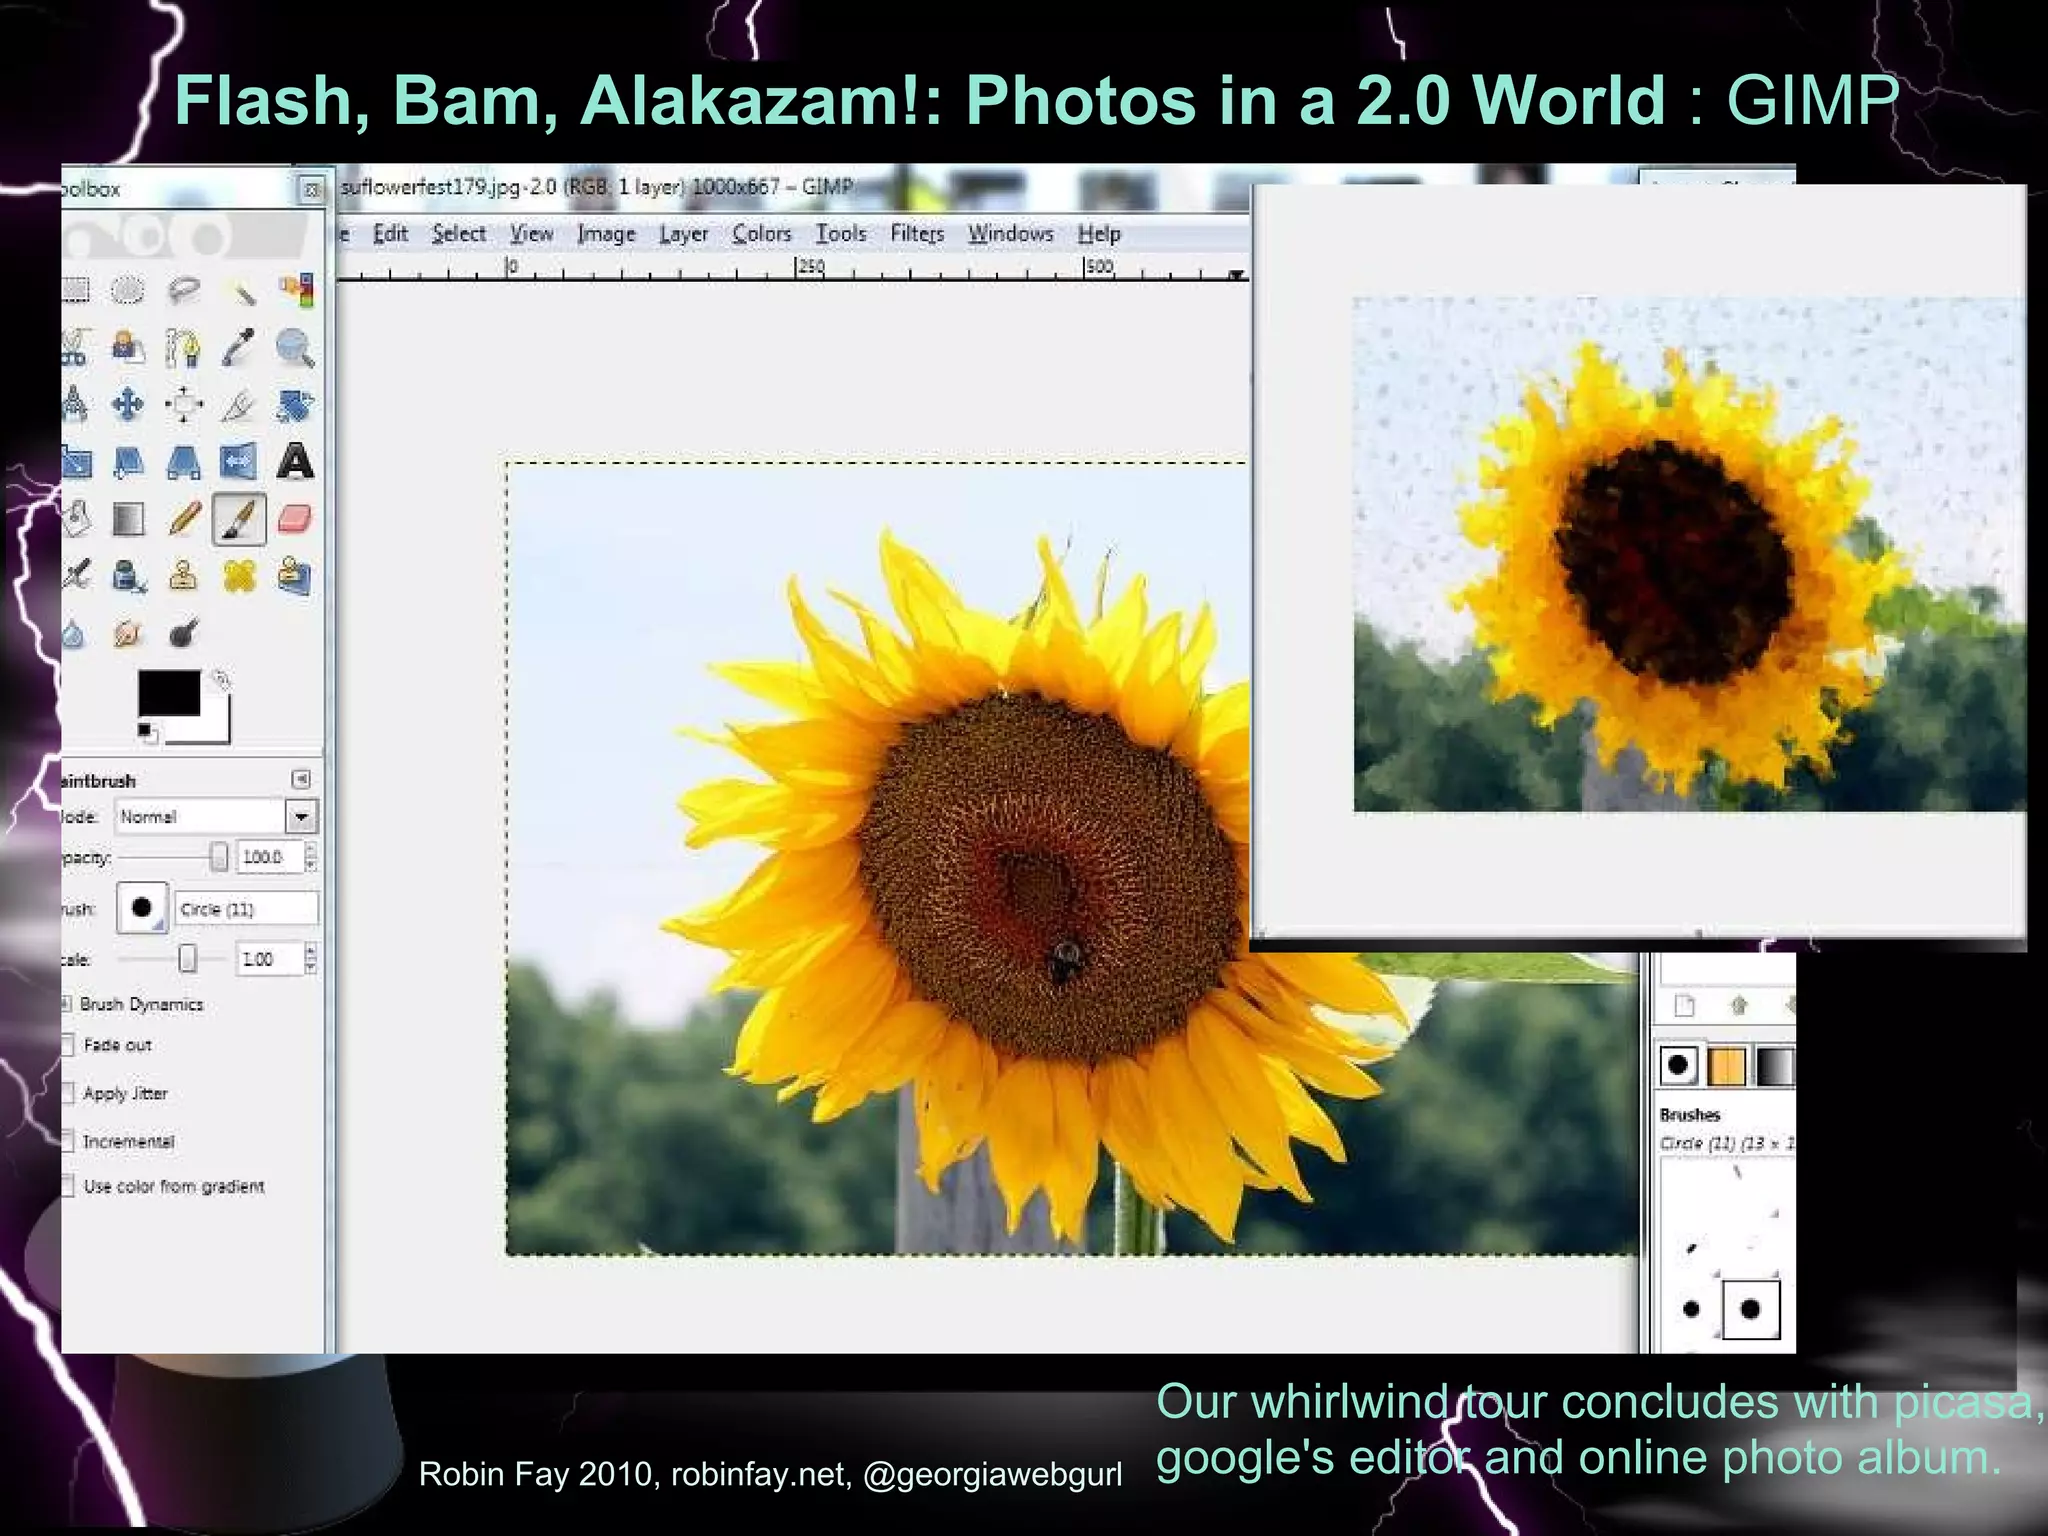Open the brush preview selector button
The image size is (2048, 1536).
pyautogui.click(x=142, y=908)
